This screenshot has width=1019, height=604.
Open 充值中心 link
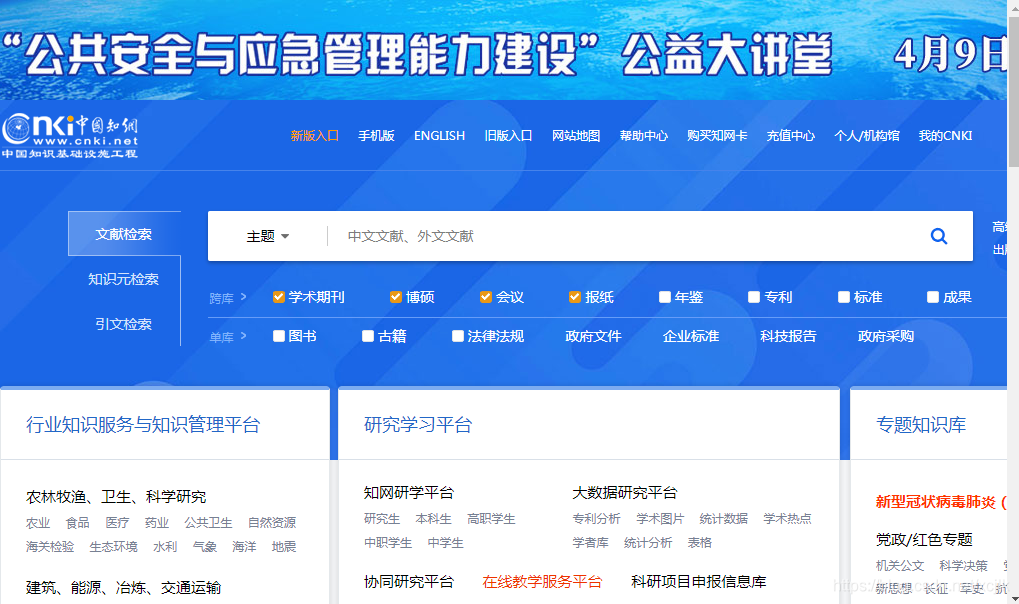coord(790,136)
